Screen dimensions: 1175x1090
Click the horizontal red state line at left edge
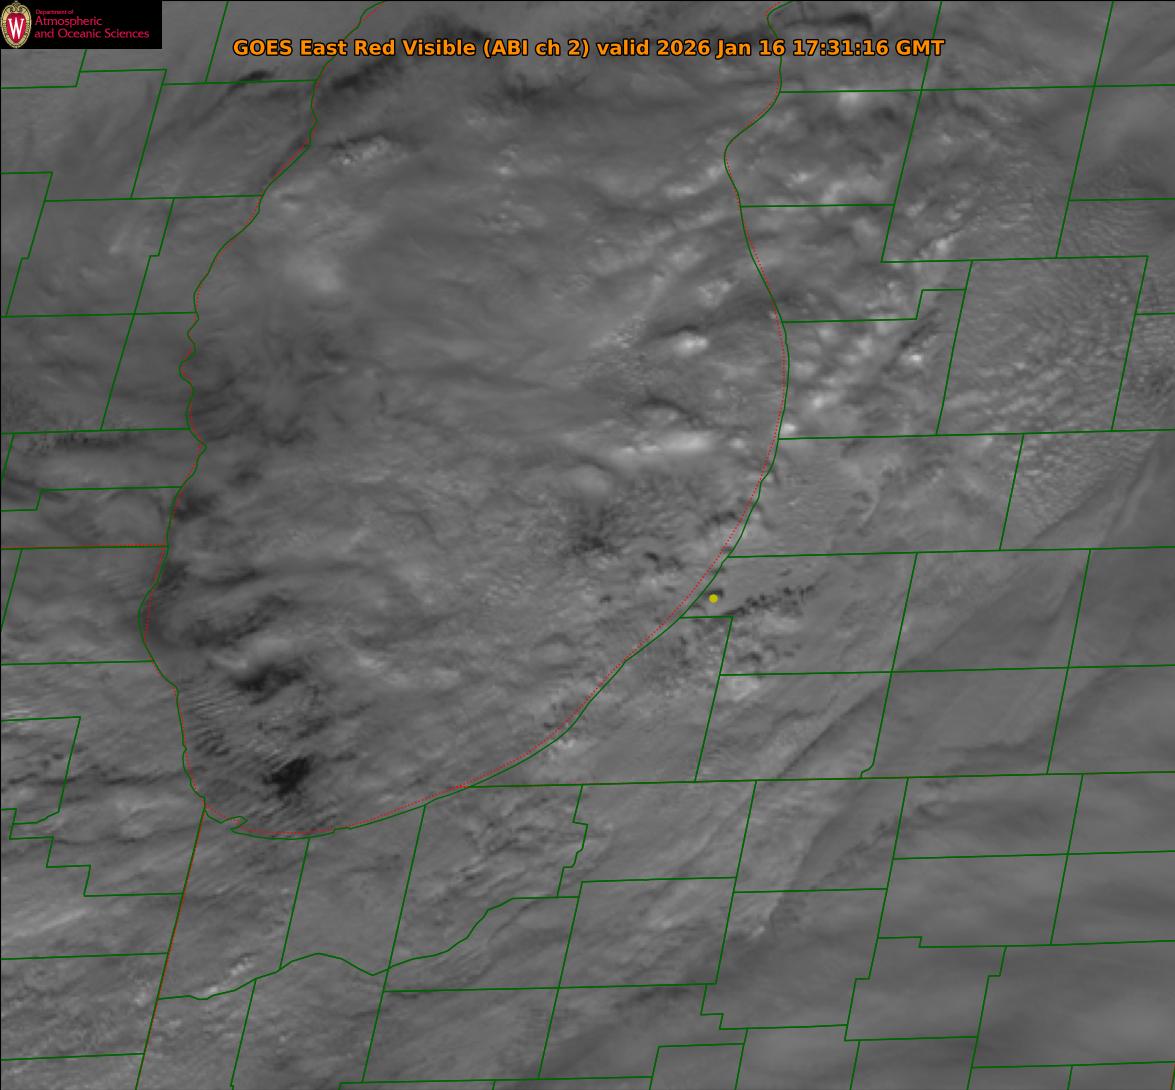pyautogui.click(x=80, y=546)
